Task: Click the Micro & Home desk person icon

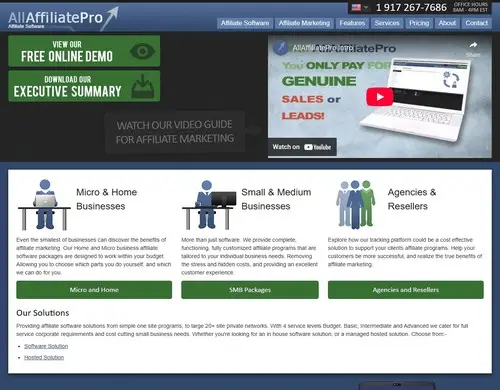Action: (x=44, y=205)
